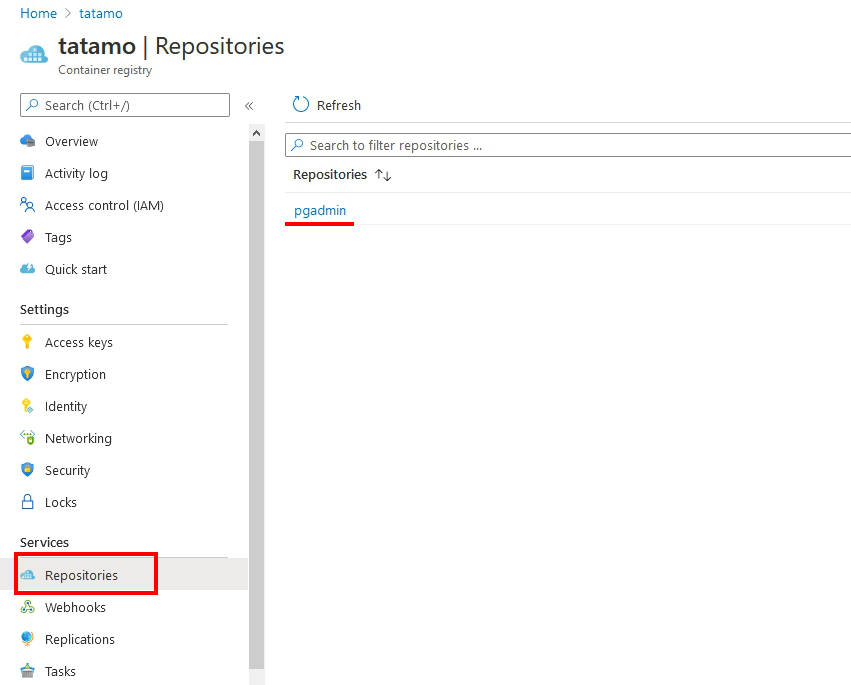Click the Encryption shield icon

pos(28,374)
